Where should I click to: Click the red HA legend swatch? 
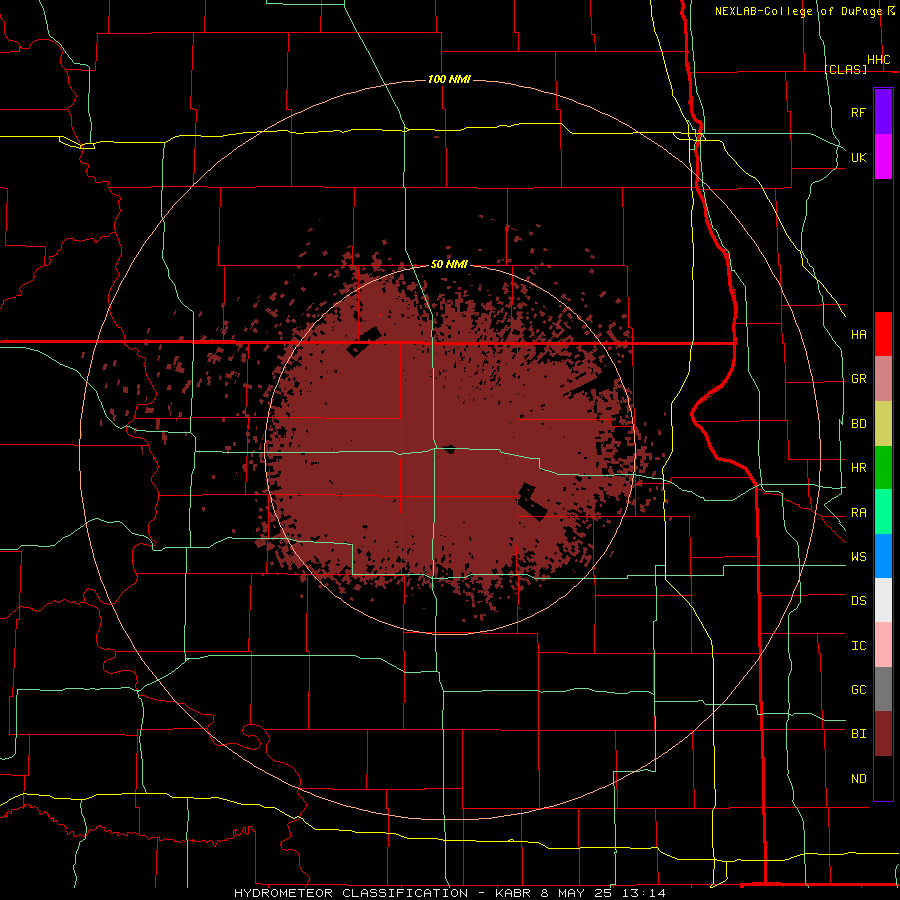click(883, 334)
